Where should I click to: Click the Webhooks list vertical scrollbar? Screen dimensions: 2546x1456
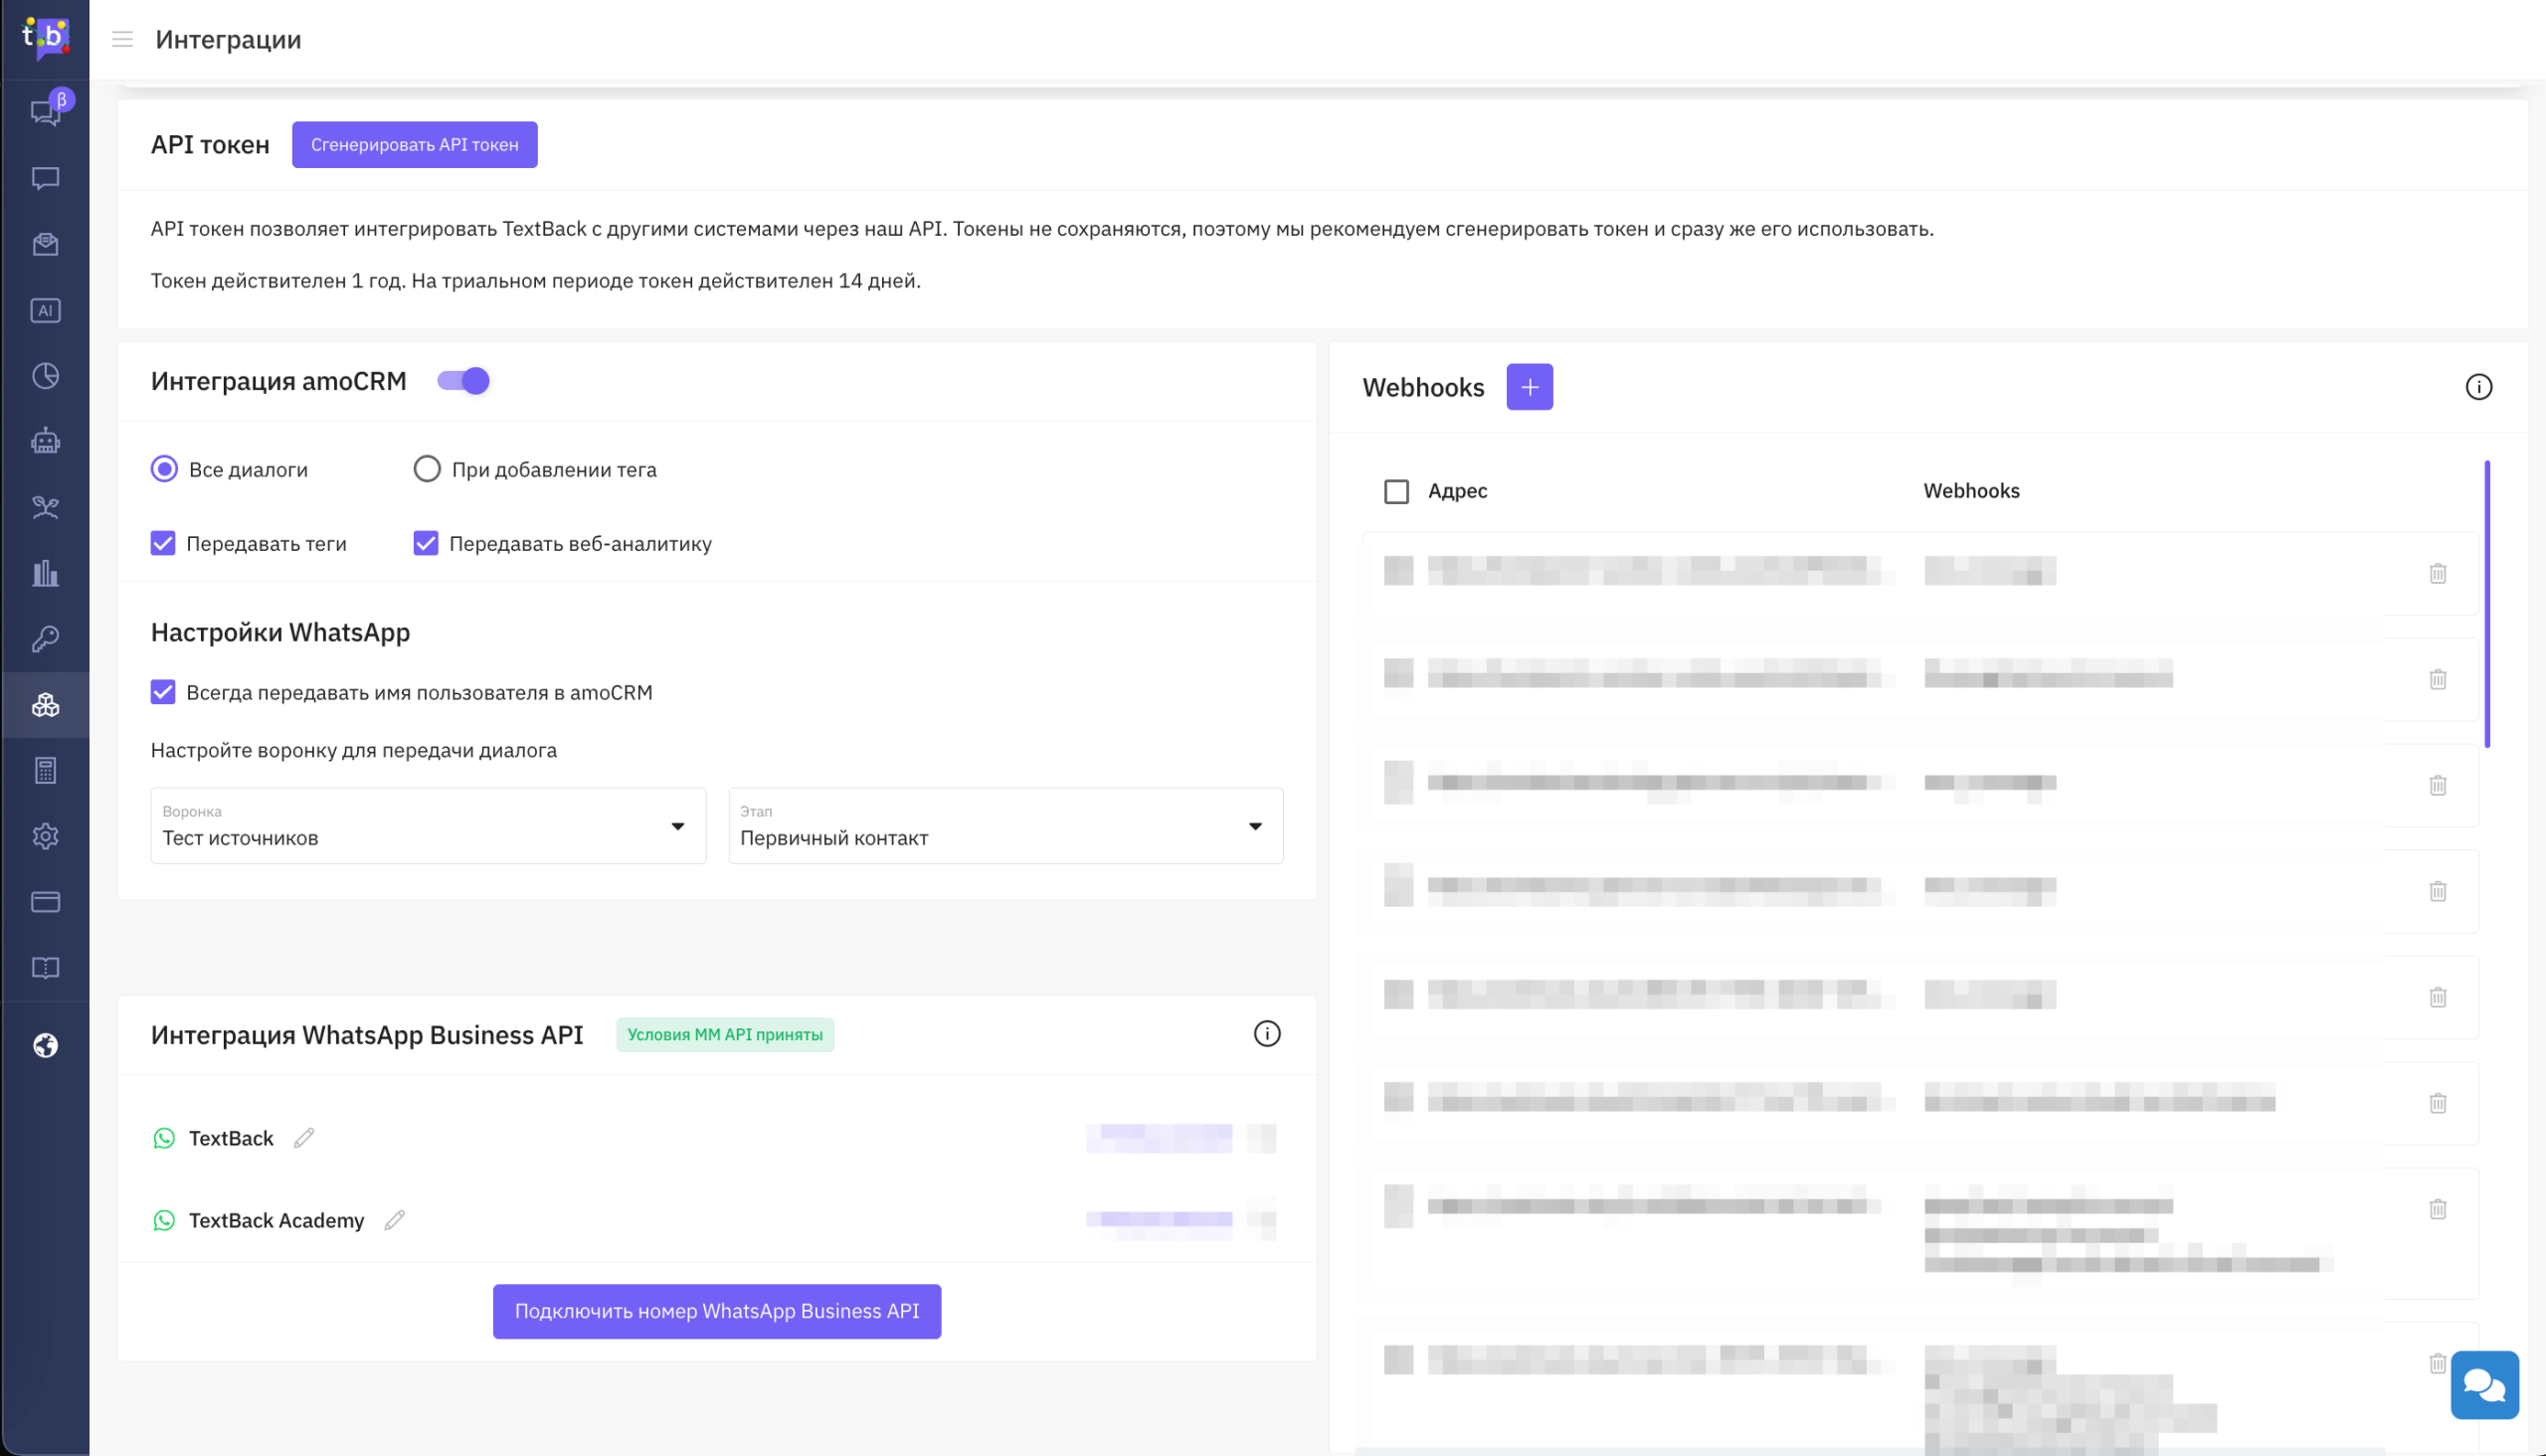click(x=2486, y=604)
